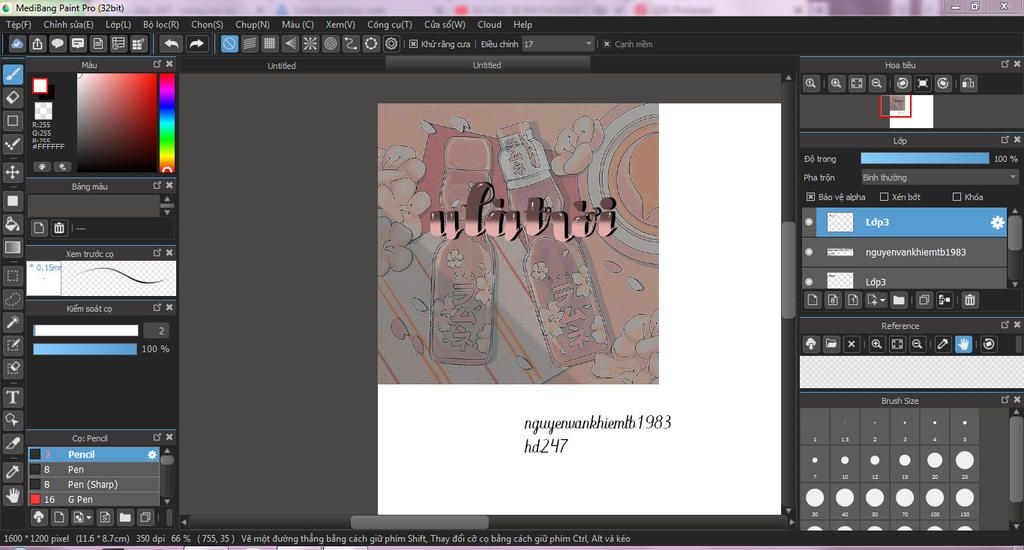This screenshot has height=550, width=1024.
Task: Open the Pha trộn blend mode dropdown
Action: tap(939, 177)
